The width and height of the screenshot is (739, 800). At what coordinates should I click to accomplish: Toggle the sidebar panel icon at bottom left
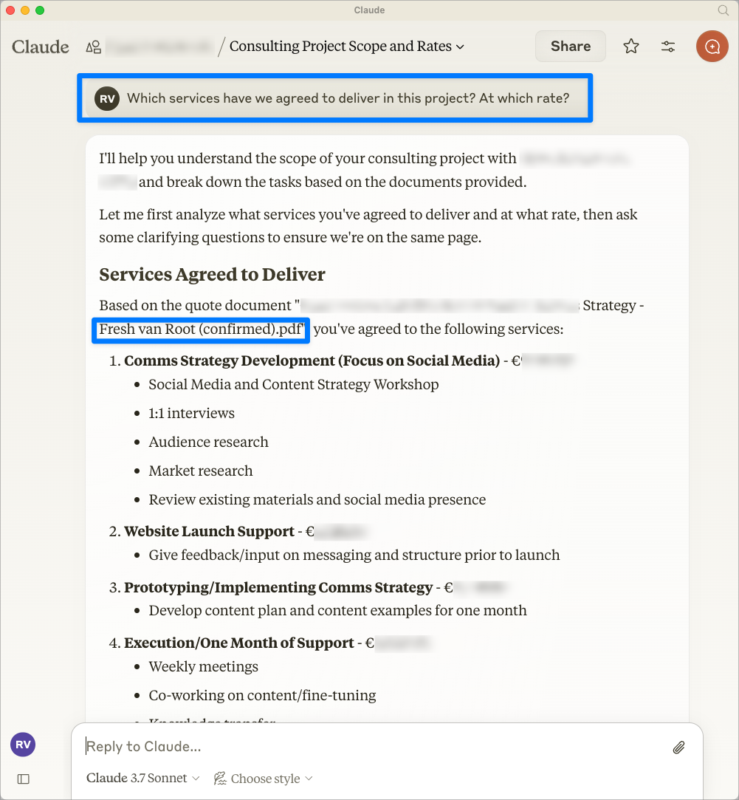tap(23, 779)
